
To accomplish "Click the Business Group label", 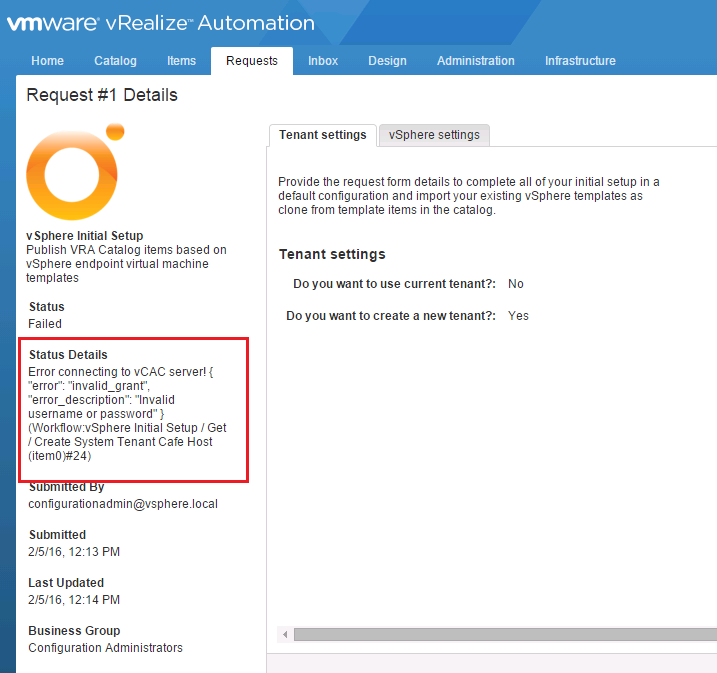I will (x=74, y=631).
